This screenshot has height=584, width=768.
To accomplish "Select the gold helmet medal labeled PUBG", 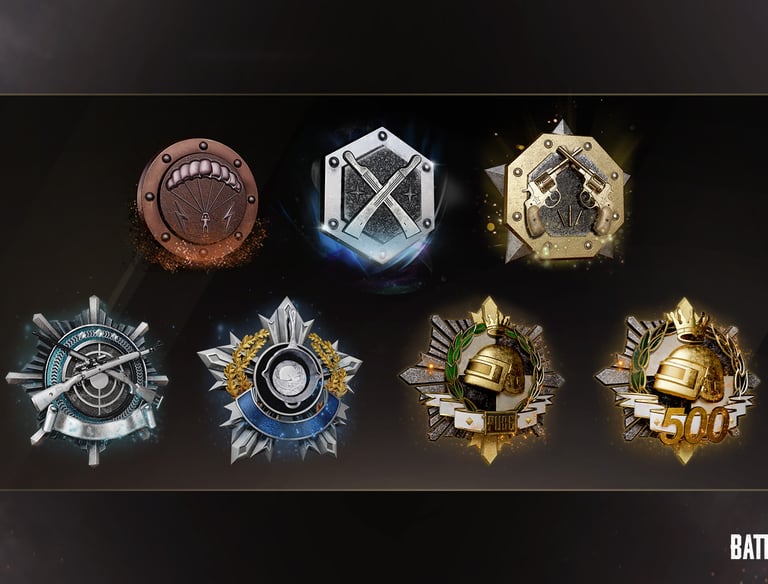I will tap(482, 380).
